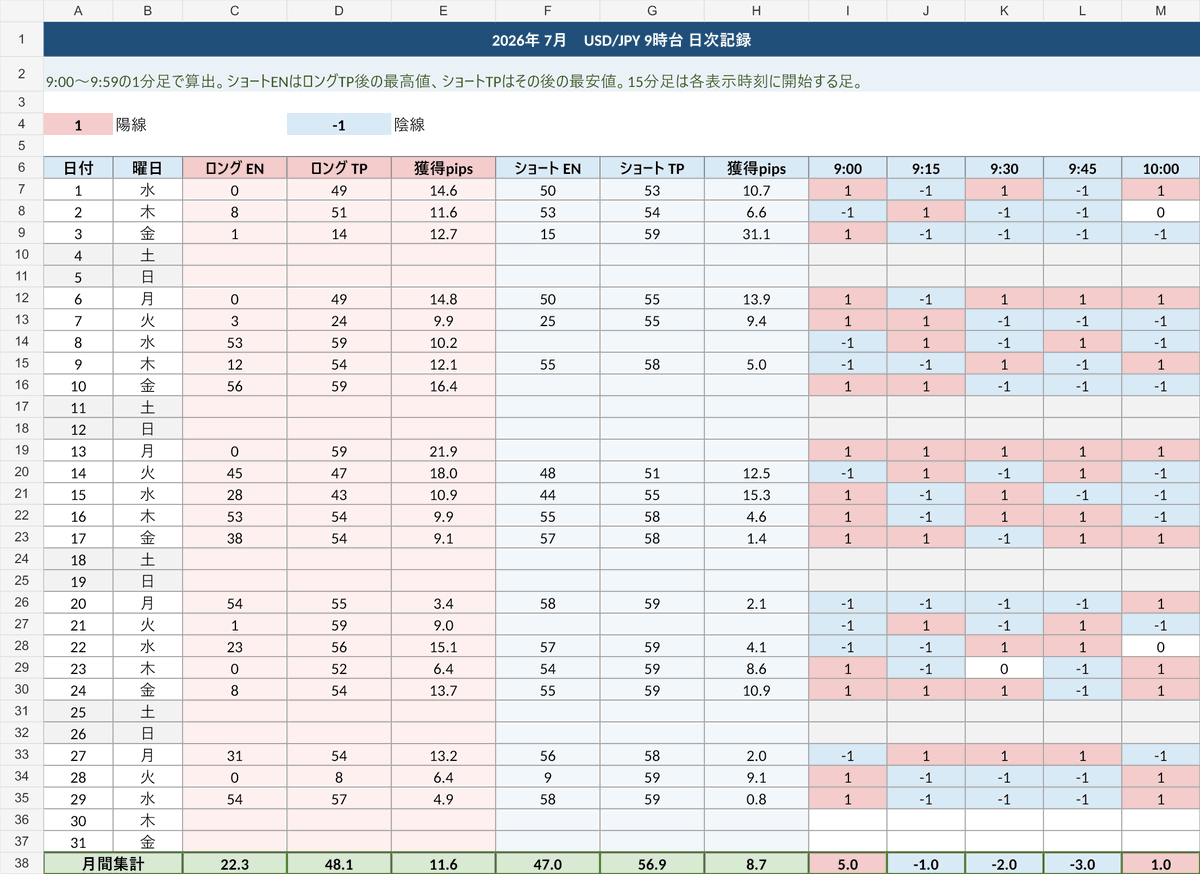
Task: Select entire column K via its letter header
Action: click(1004, 11)
